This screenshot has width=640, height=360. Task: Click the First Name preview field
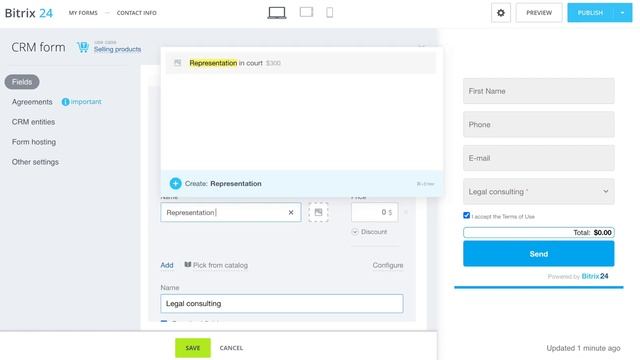538,91
